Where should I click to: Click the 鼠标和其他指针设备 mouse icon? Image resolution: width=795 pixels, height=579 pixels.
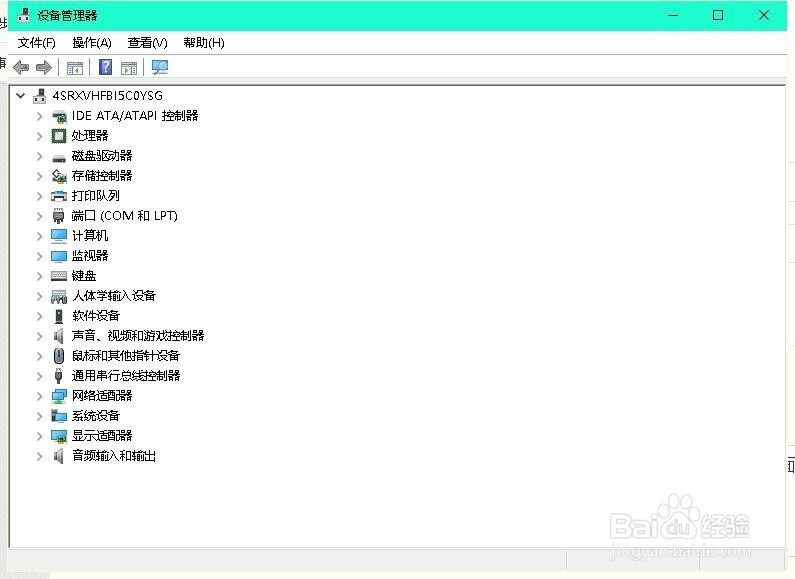coord(59,356)
